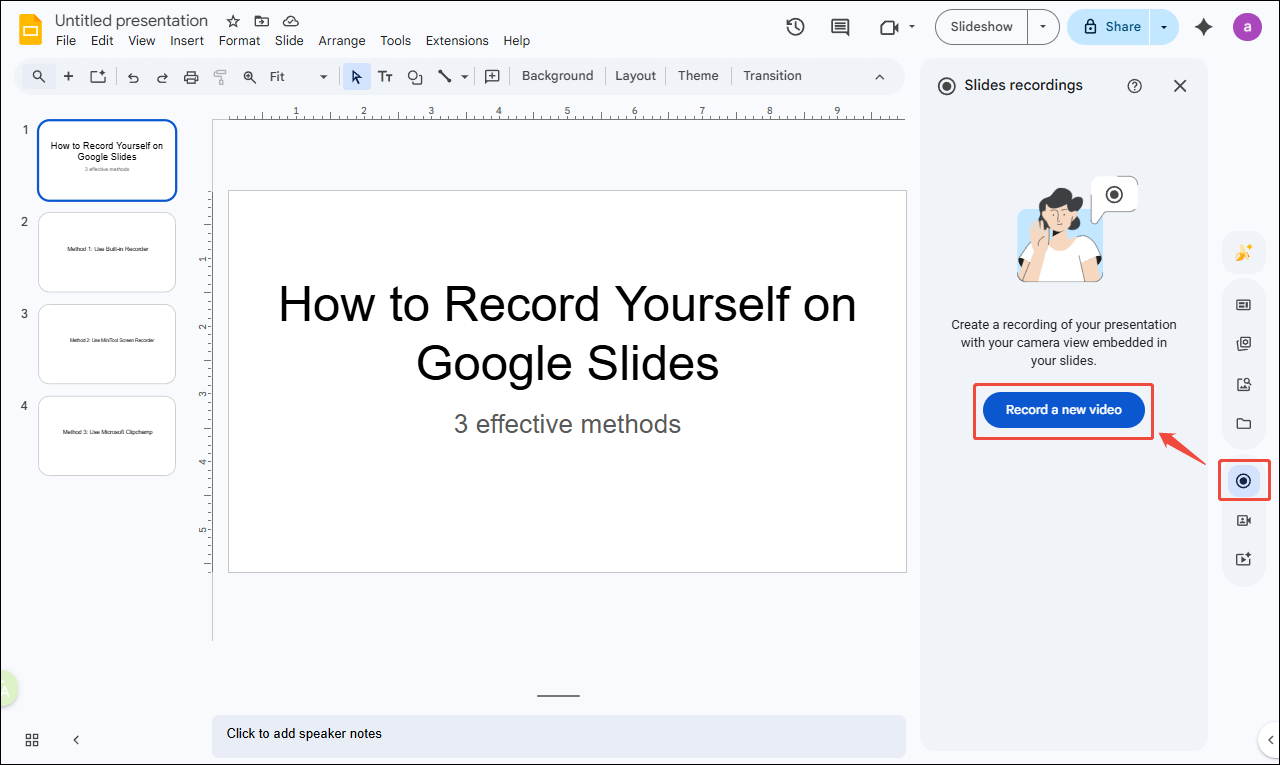Click the Print icon
This screenshot has width=1280, height=765.
(x=190, y=76)
